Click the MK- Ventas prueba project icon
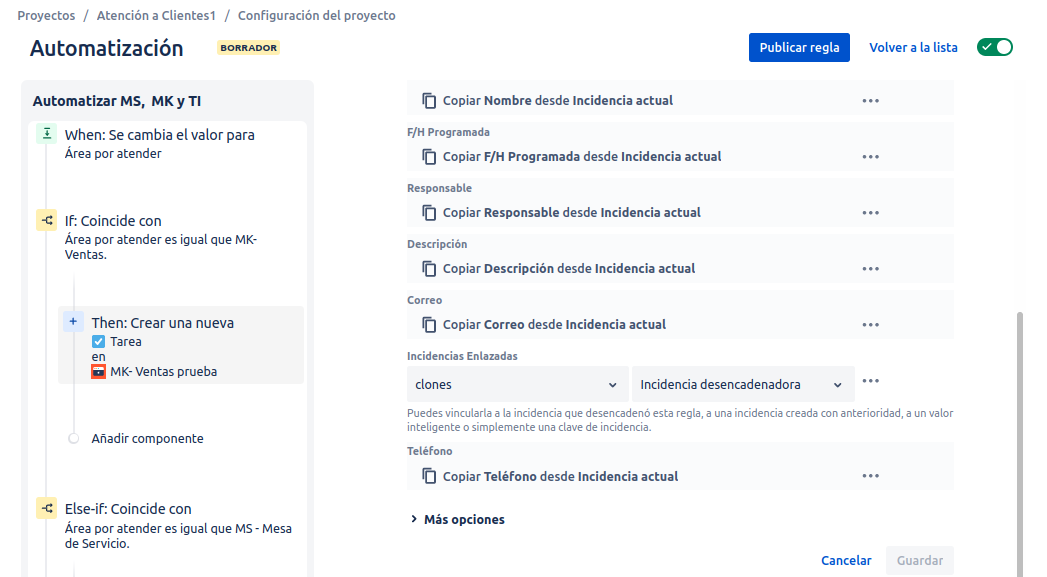The height and width of the screenshot is (577, 1047). click(98, 371)
